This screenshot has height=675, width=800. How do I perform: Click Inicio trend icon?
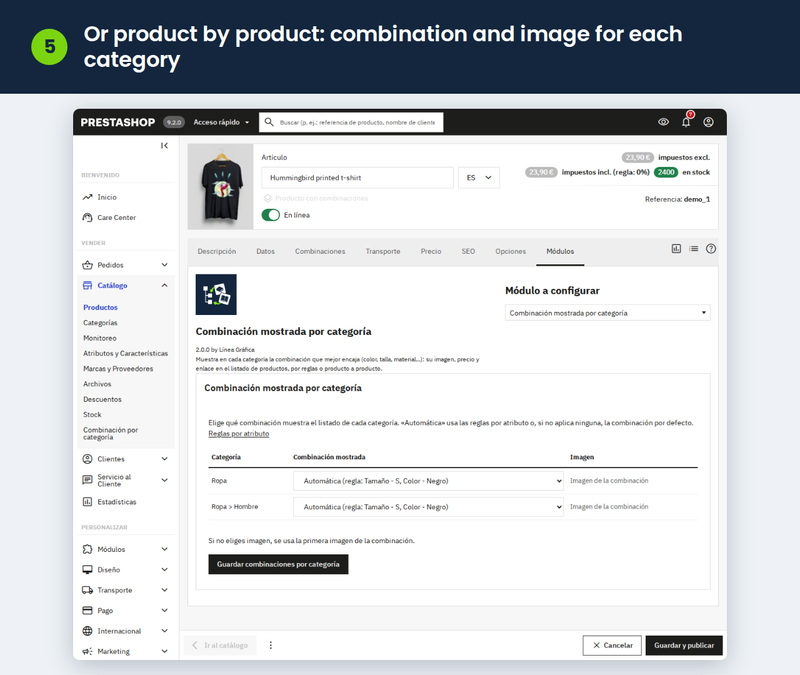(x=87, y=197)
